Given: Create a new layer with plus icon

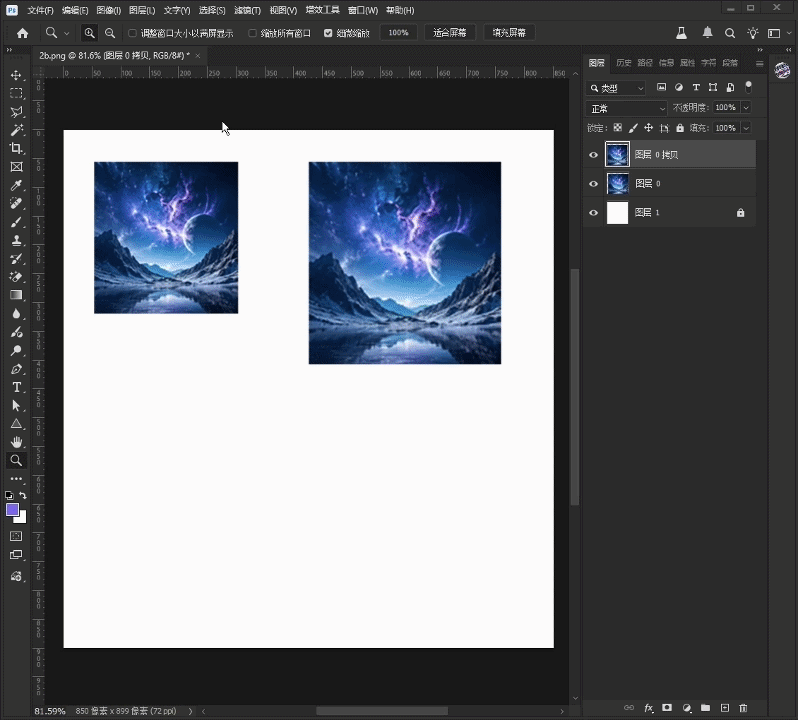Looking at the screenshot, I should click(x=725, y=708).
